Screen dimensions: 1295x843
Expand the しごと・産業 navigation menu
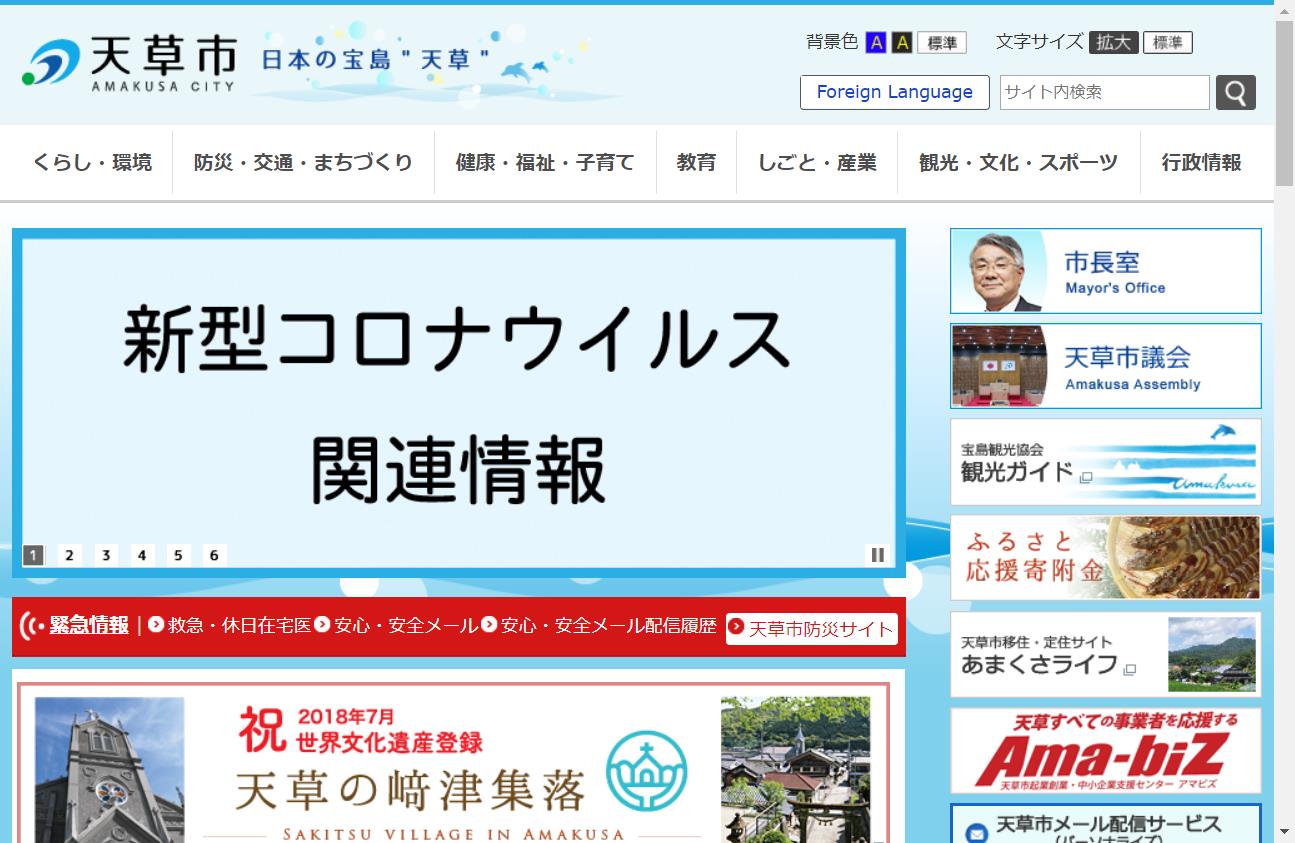coord(817,161)
